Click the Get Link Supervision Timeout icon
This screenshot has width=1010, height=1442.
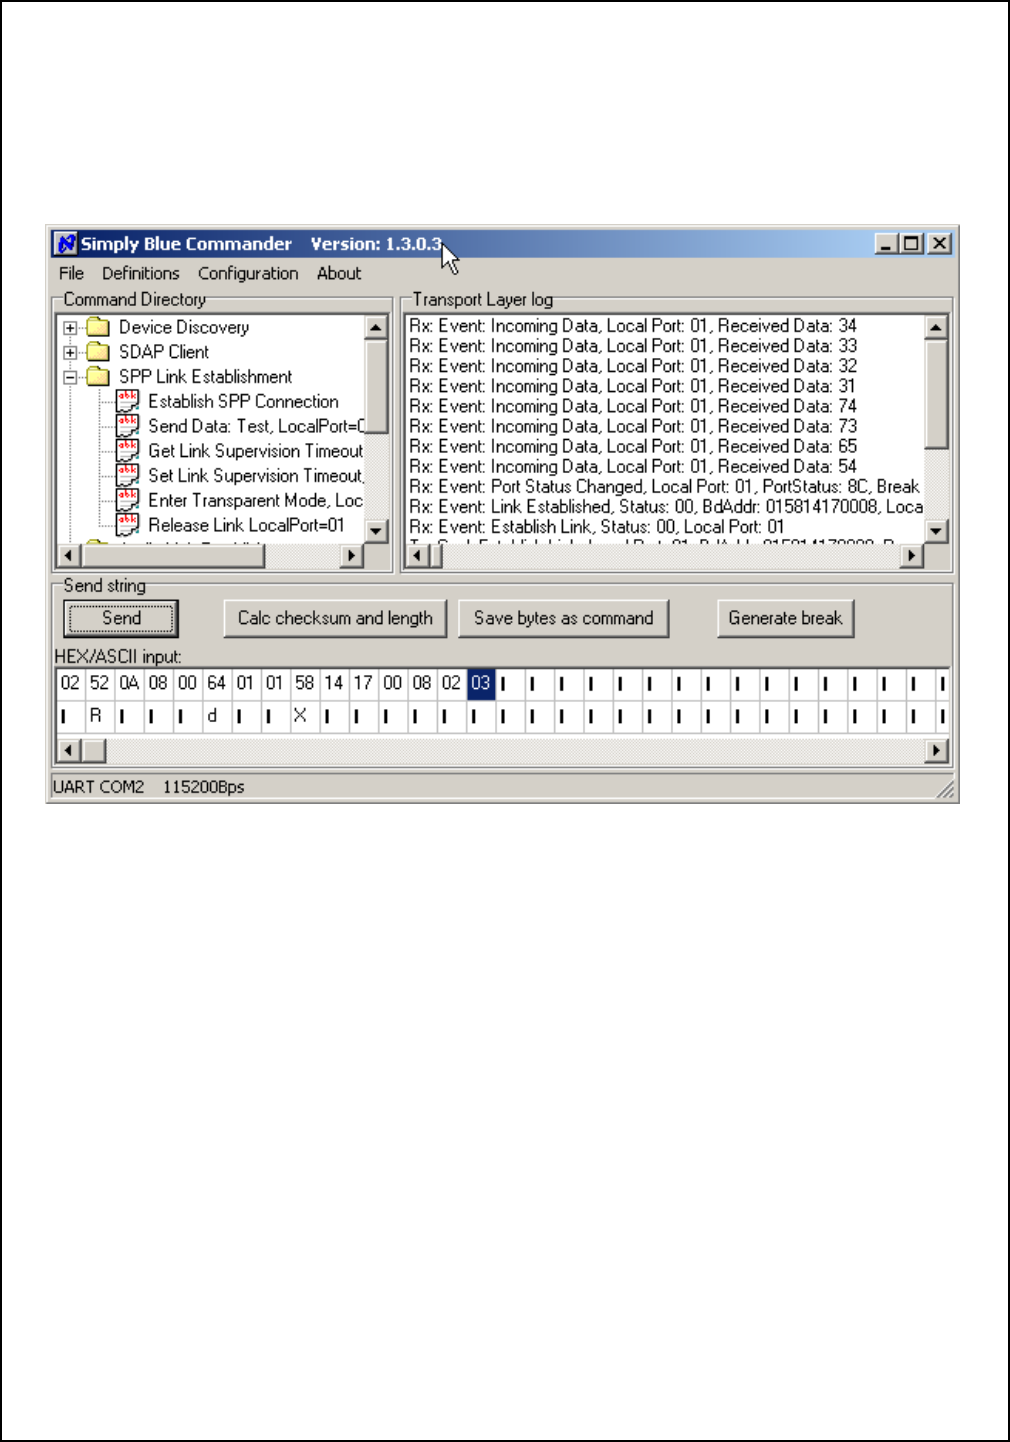click(x=128, y=451)
